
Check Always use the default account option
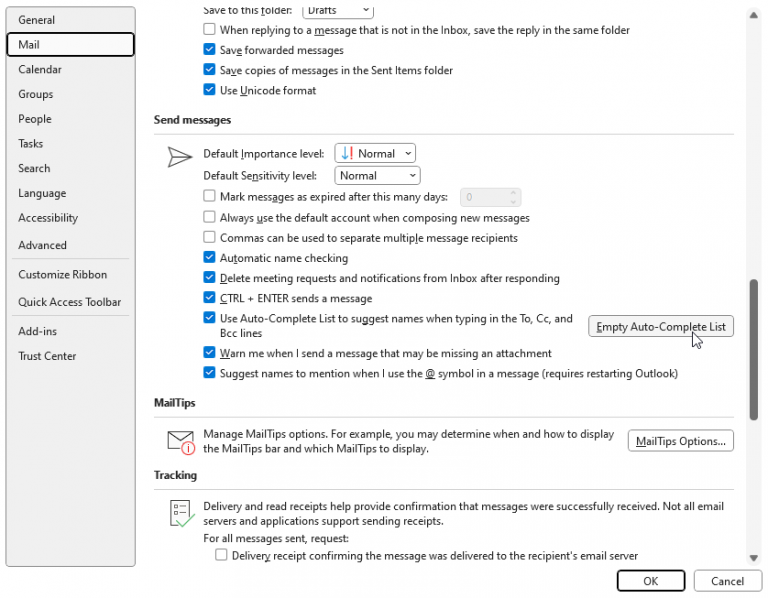click(209, 216)
